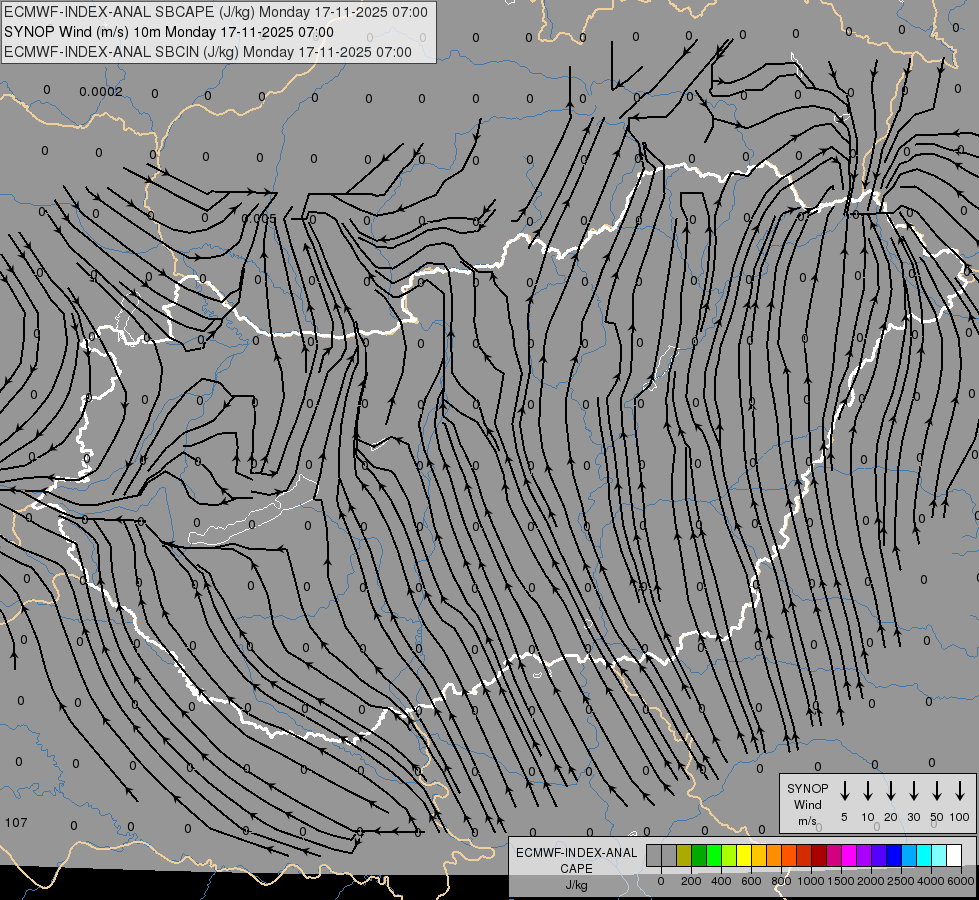The height and width of the screenshot is (900, 979).
Task: Click the 0.0002 value on the map
Action: point(101,92)
